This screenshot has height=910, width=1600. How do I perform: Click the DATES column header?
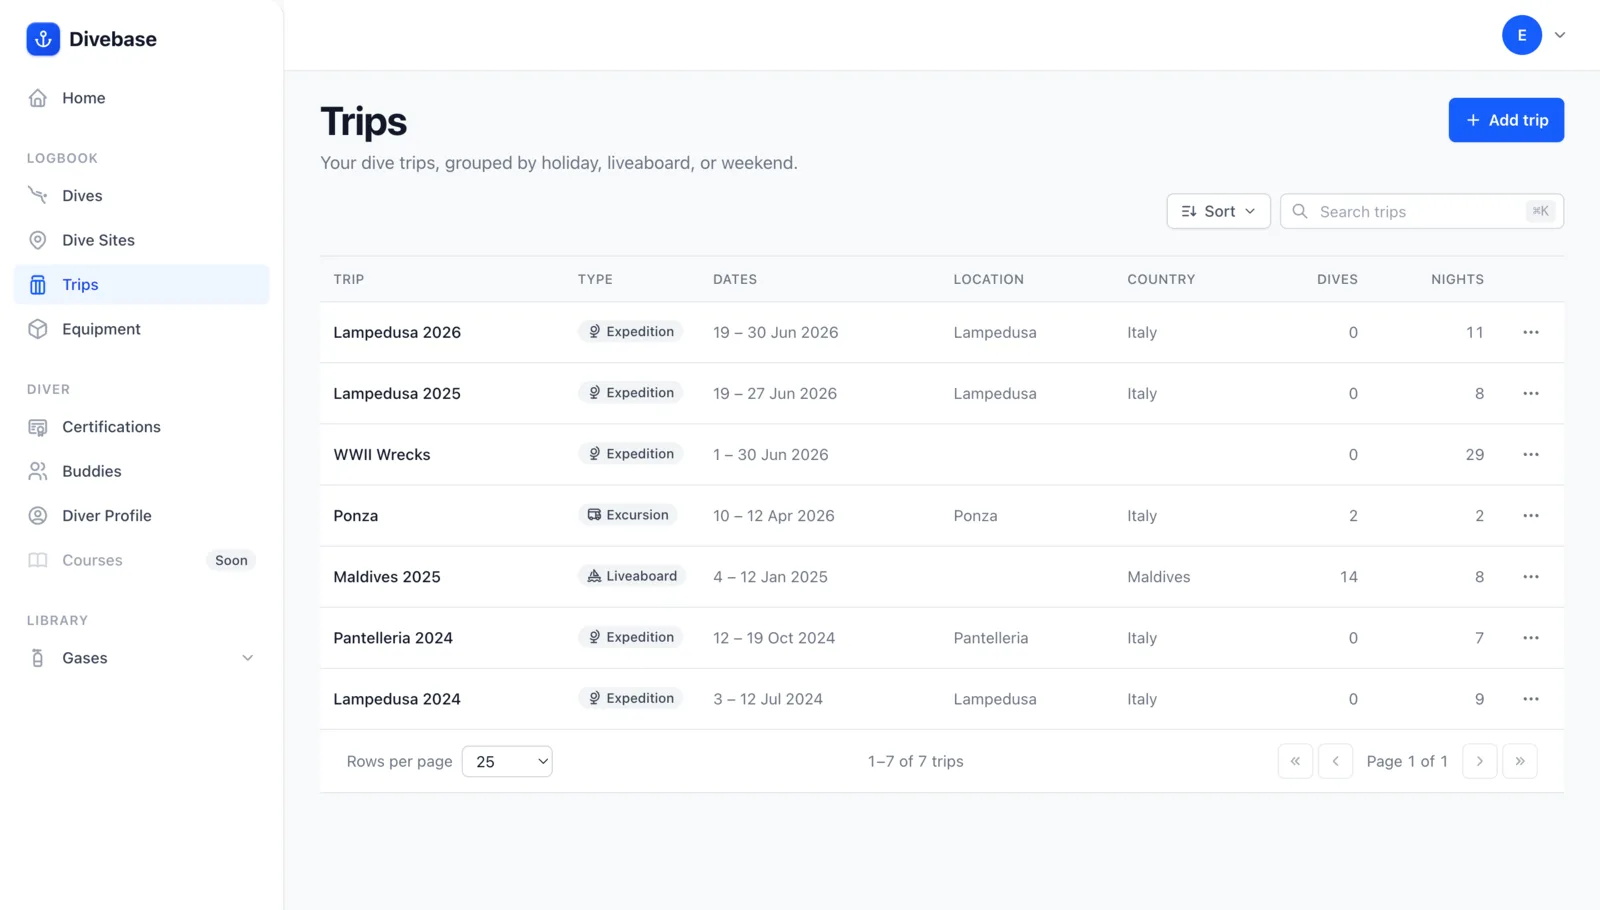[x=735, y=279]
